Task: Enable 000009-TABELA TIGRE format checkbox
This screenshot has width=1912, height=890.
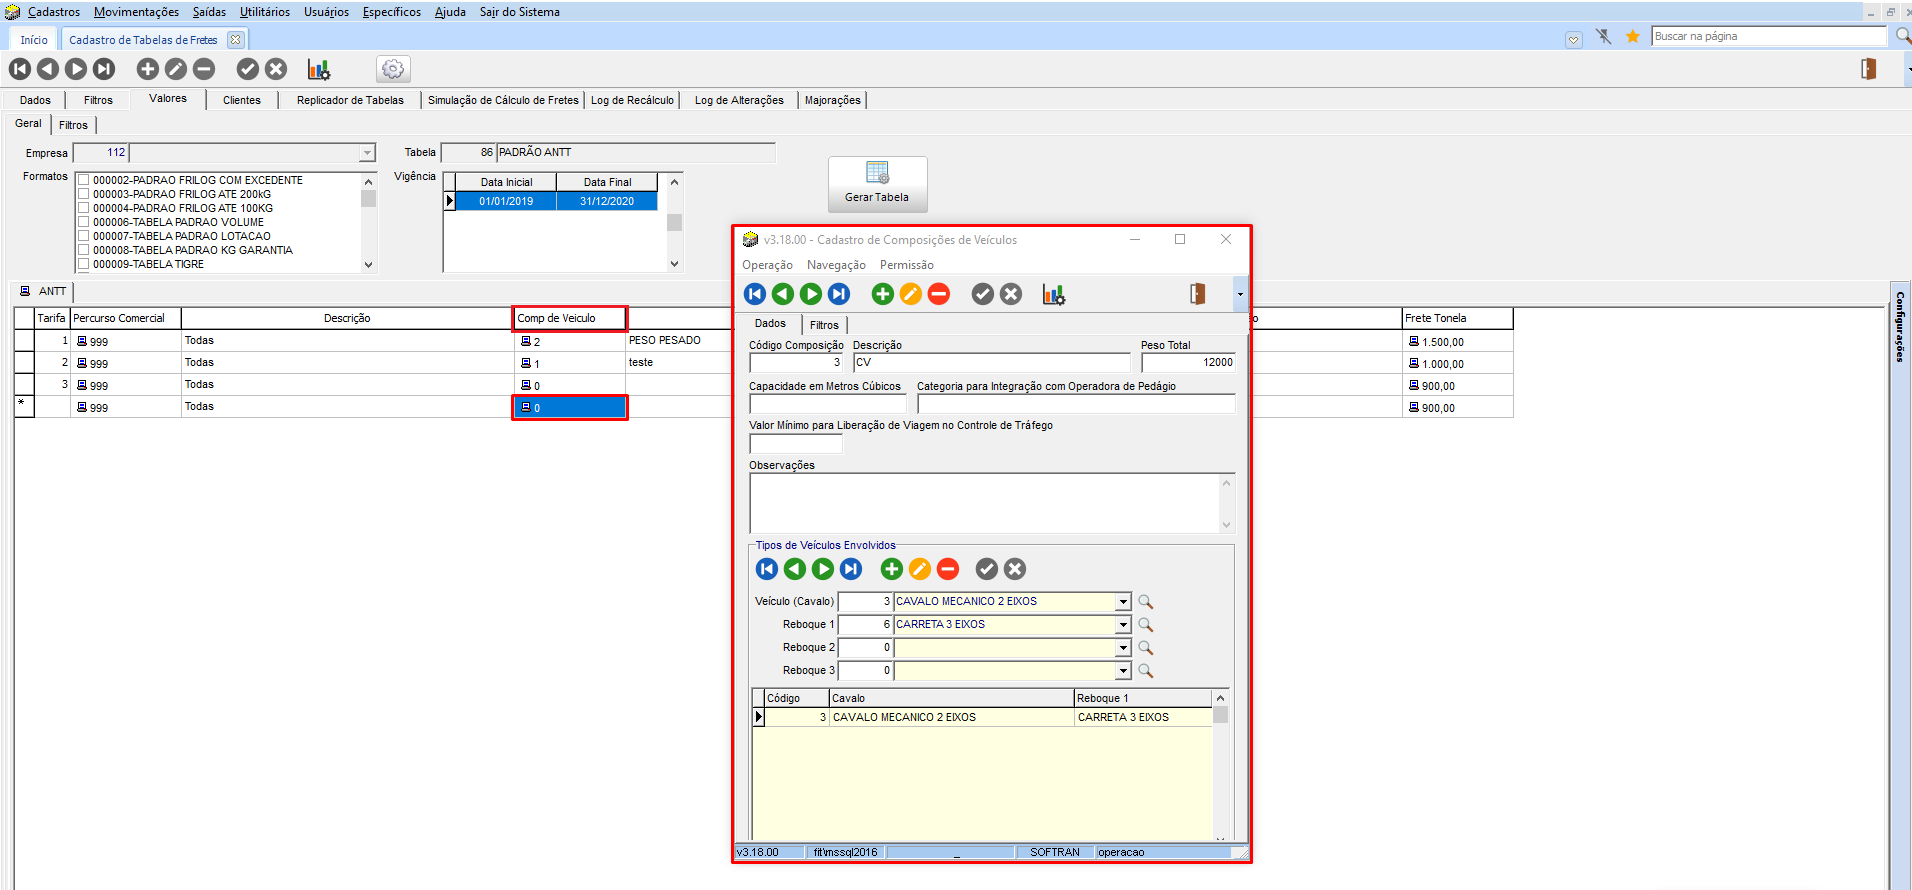Action: [x=84, y=265]
